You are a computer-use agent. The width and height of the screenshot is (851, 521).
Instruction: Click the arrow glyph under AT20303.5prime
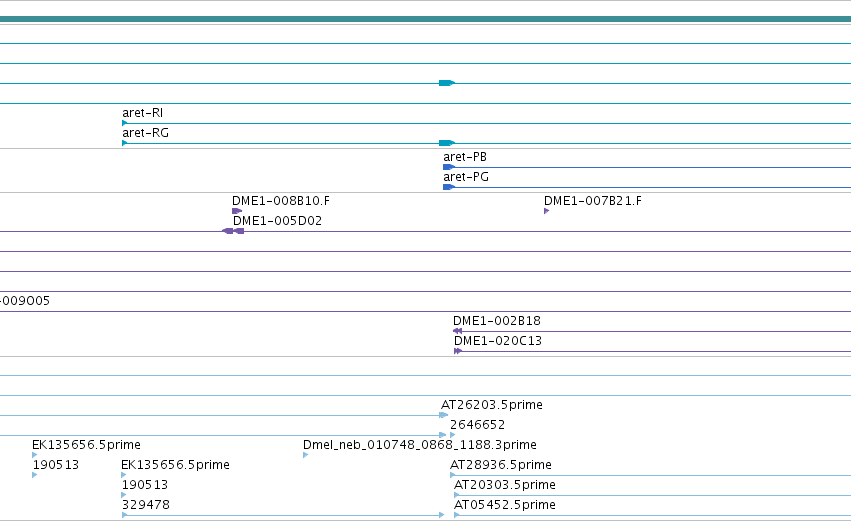[456, 495]
